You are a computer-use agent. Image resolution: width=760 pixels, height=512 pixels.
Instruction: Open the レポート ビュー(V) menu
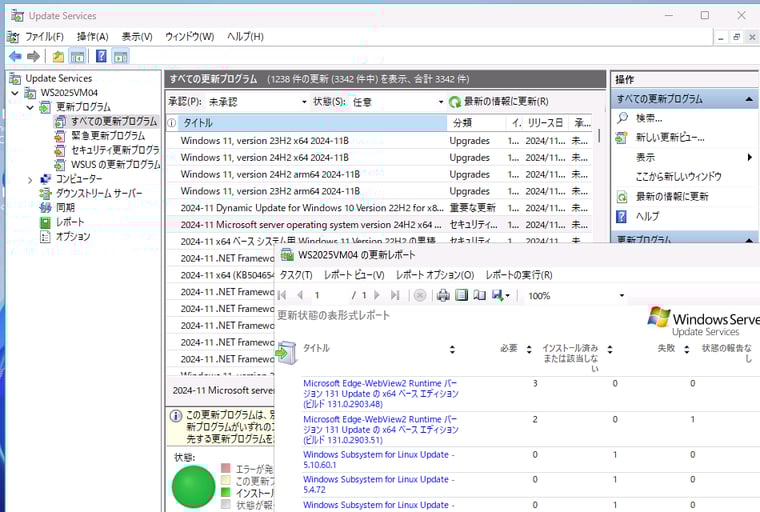coord(354,275)
